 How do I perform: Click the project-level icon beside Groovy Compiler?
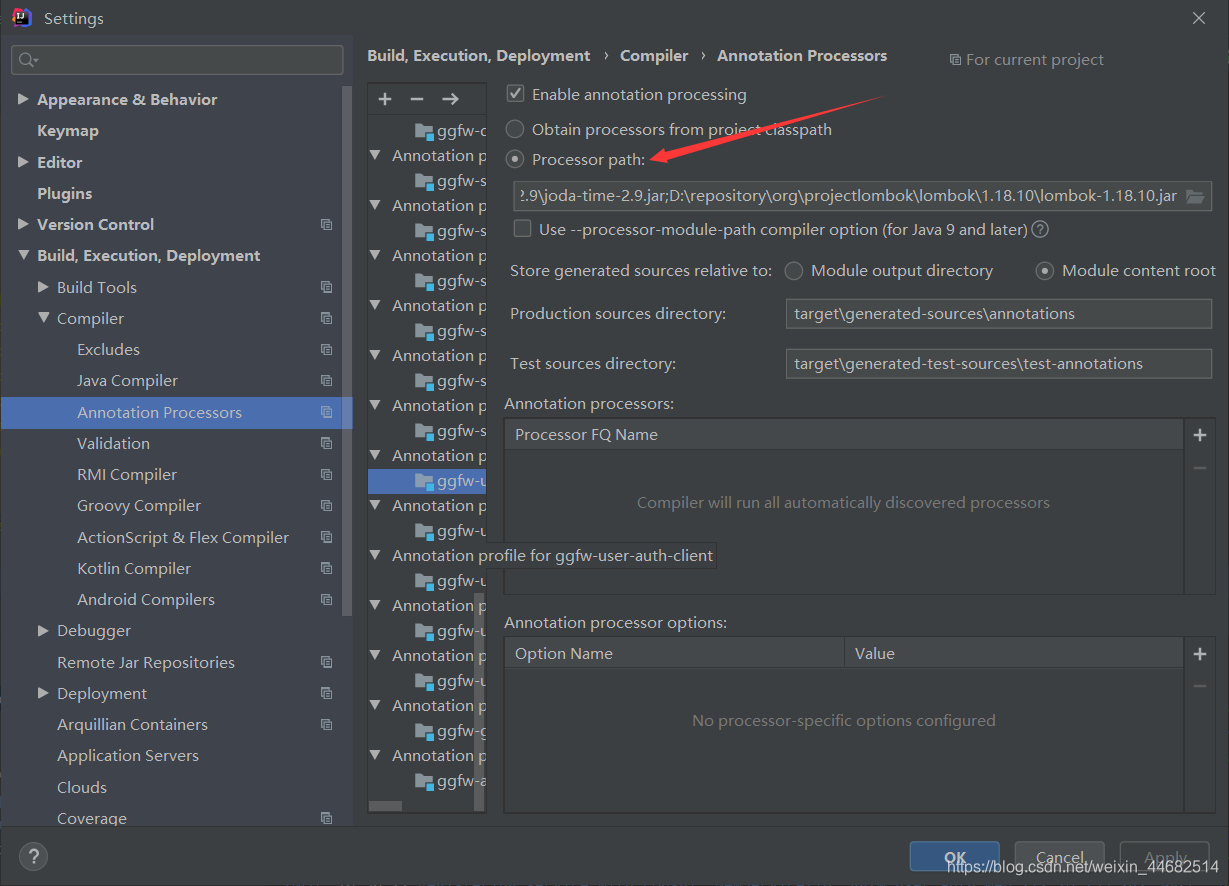tap(326, 506)
